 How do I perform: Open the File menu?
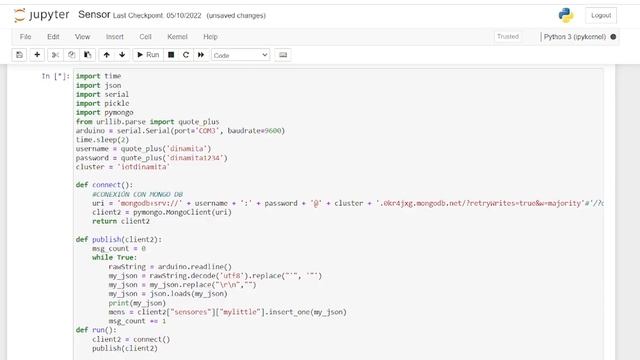(25, 37)
